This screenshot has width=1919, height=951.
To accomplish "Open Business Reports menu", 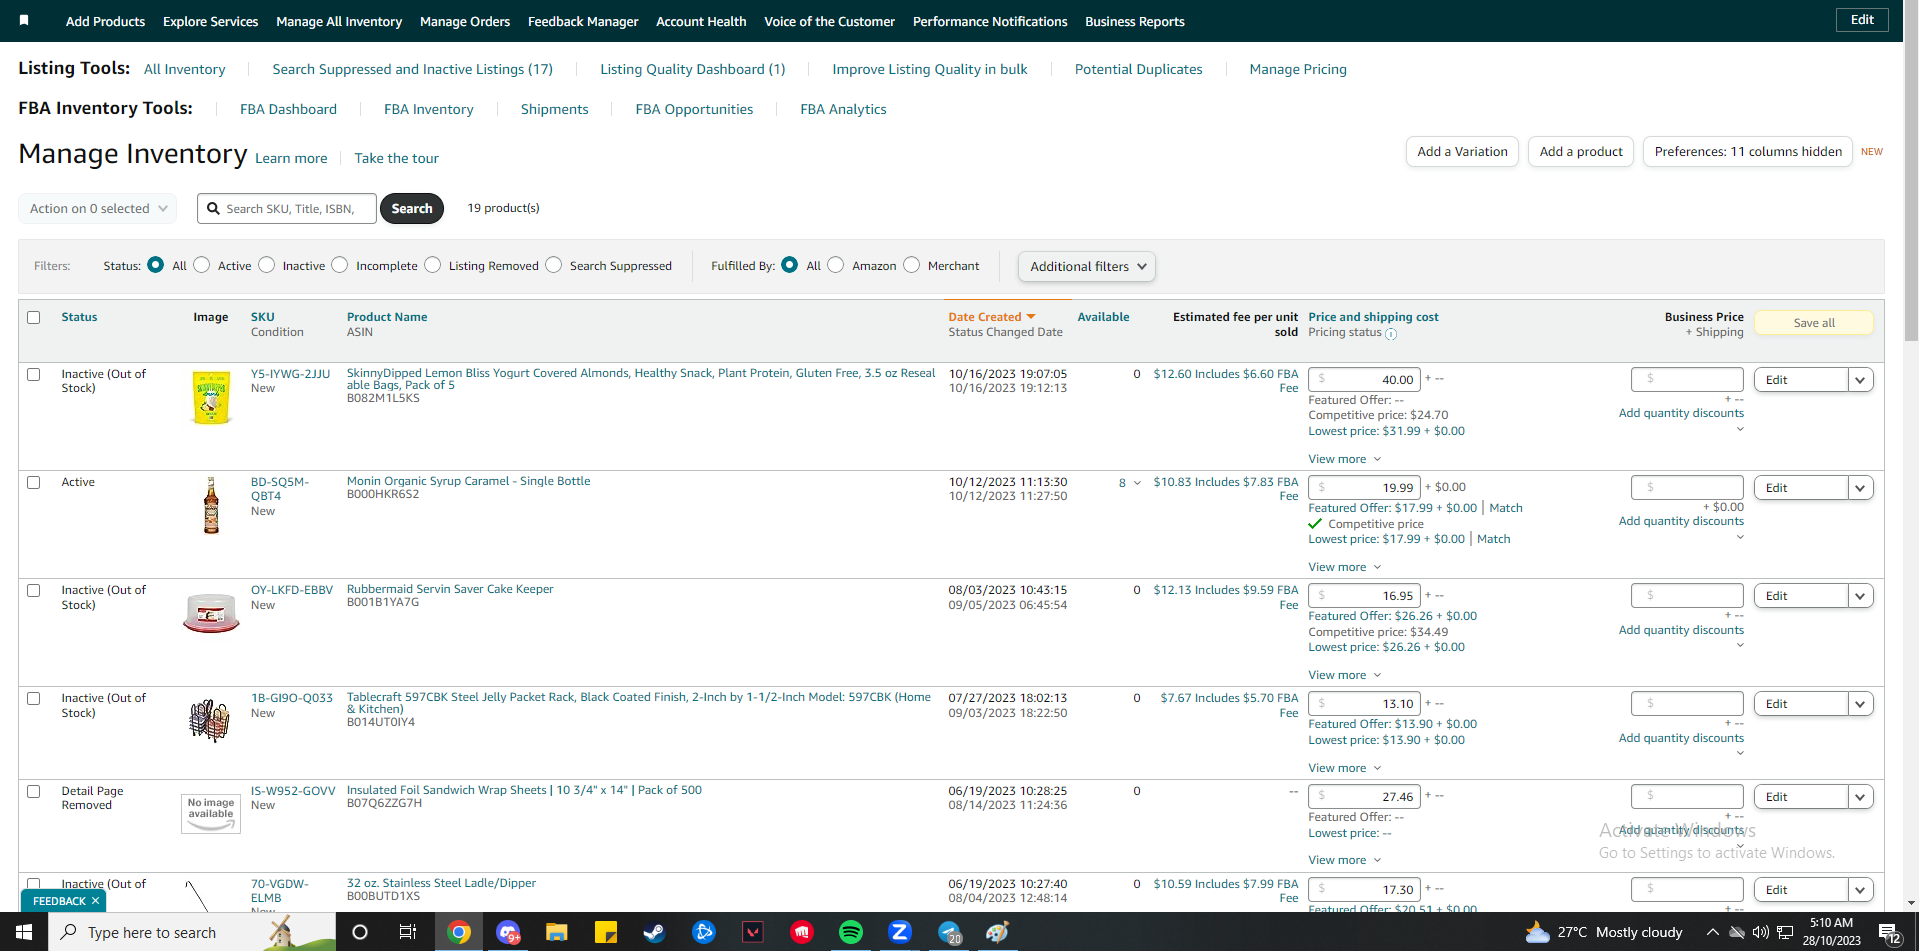I will point(1135,21).
